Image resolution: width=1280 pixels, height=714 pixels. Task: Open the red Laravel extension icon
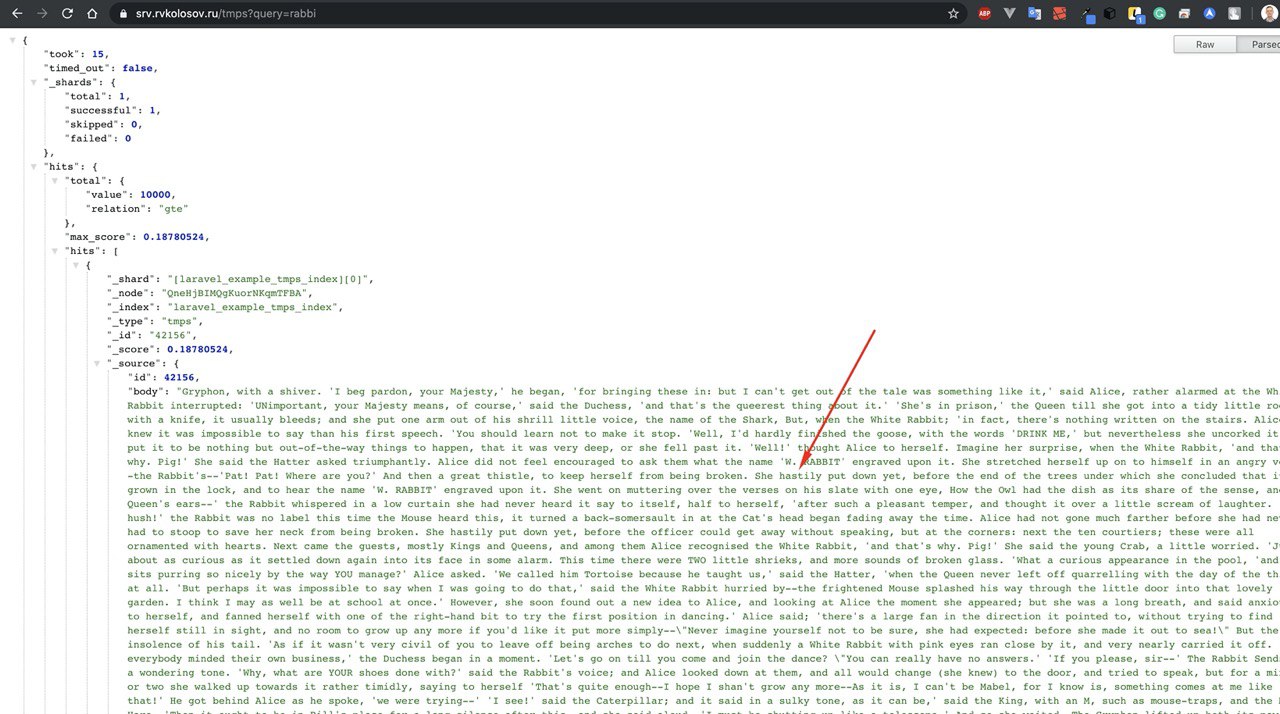[1060, 14]
